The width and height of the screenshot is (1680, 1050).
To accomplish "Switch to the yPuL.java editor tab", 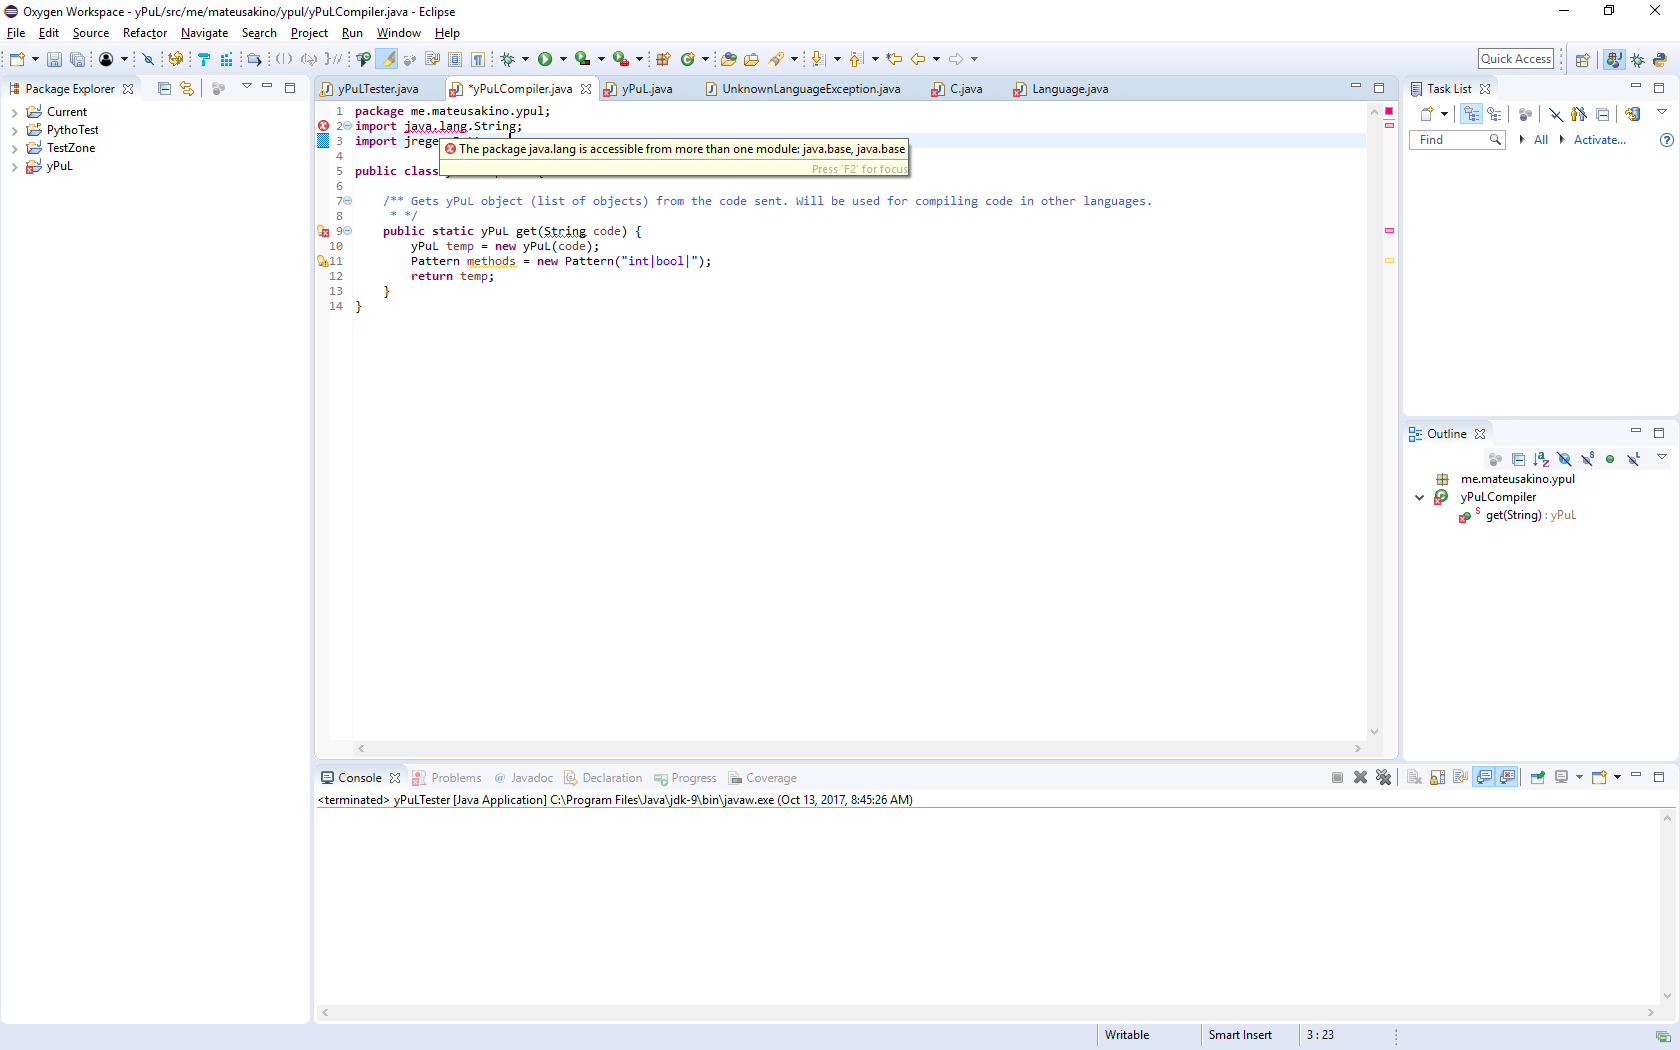I will [x=638, y=89].
